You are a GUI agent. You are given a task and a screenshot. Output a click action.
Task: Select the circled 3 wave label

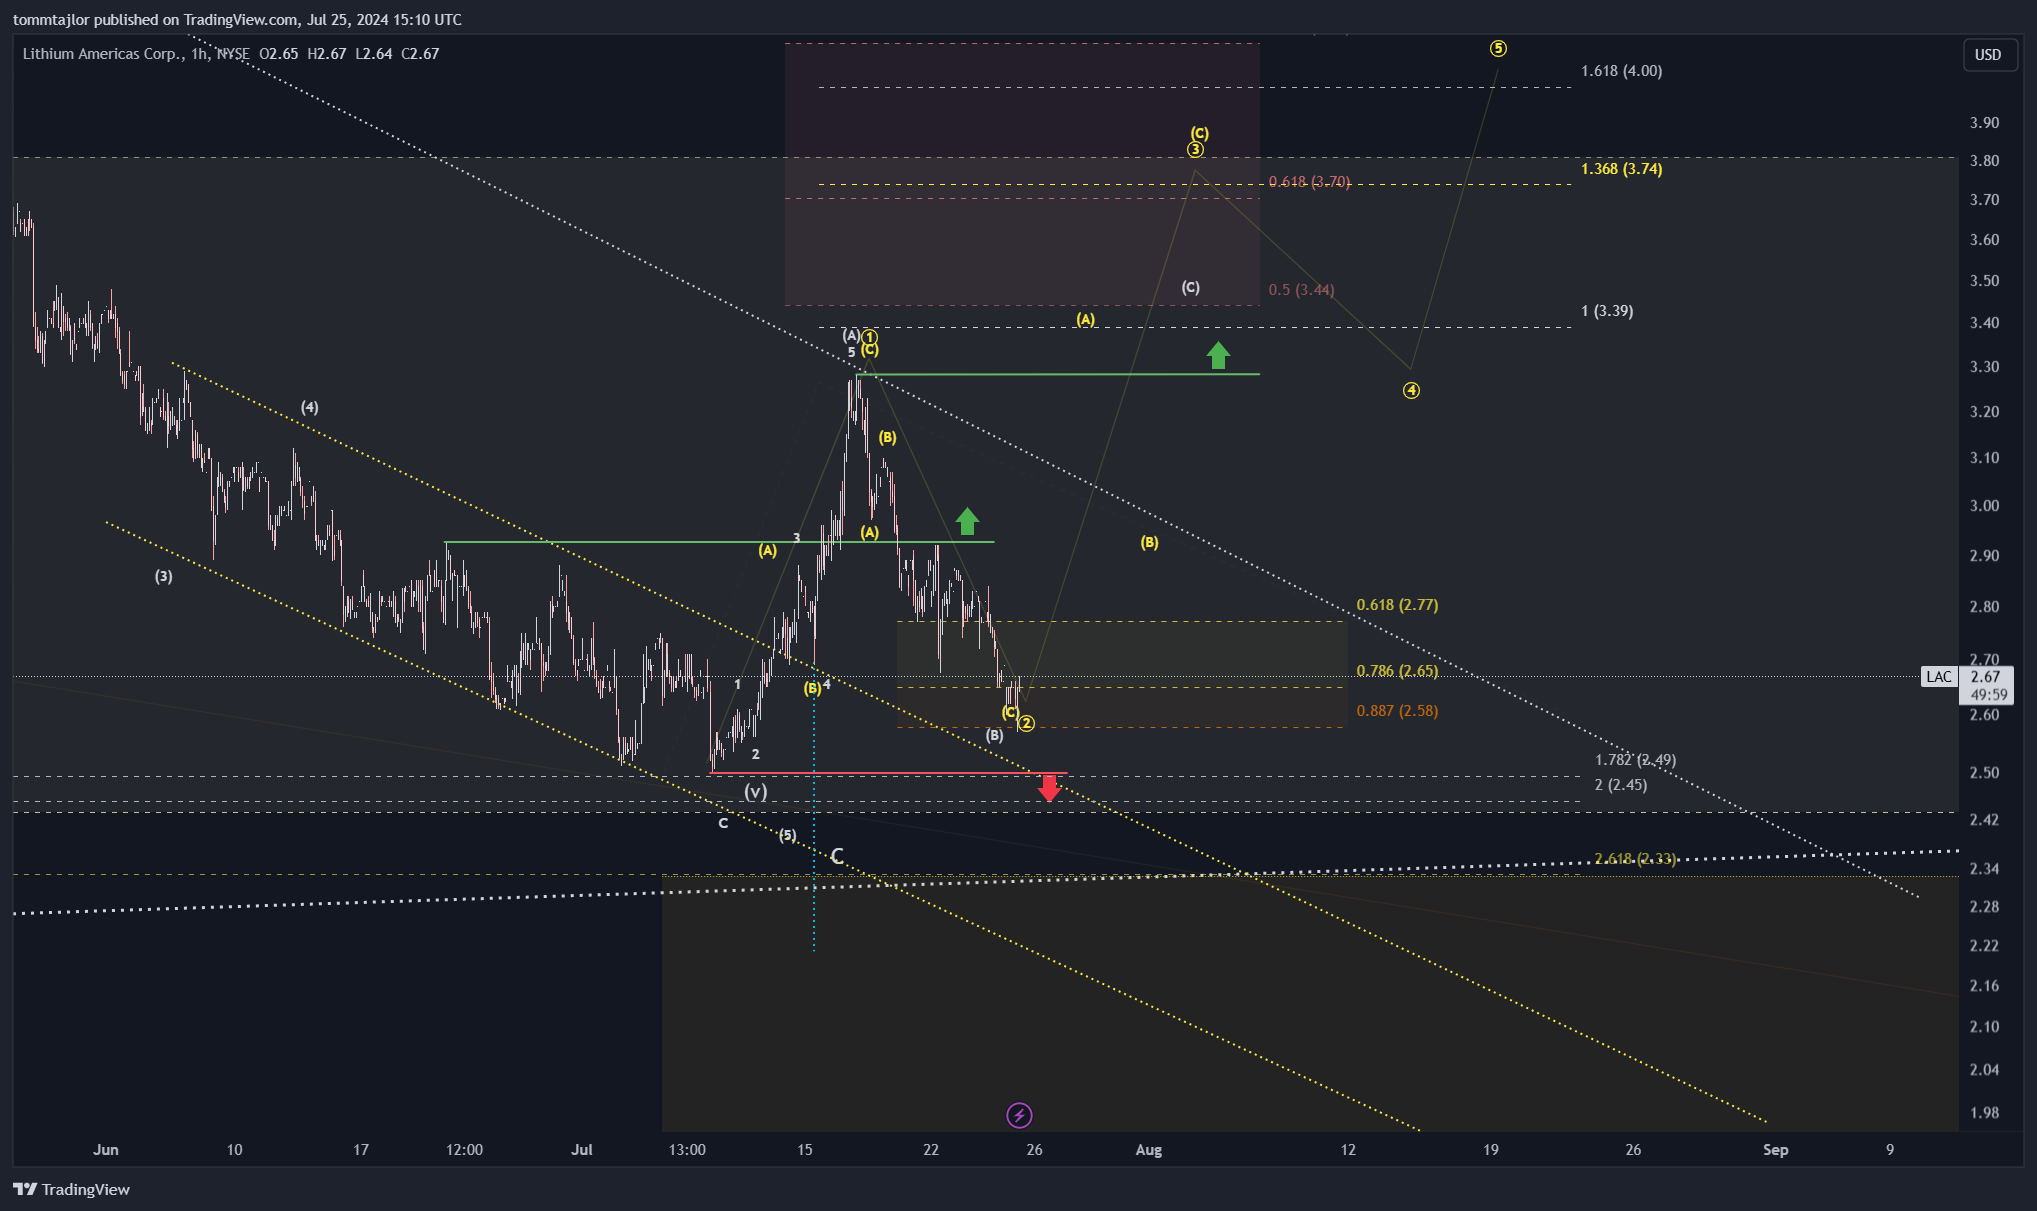pos(1195,150)
